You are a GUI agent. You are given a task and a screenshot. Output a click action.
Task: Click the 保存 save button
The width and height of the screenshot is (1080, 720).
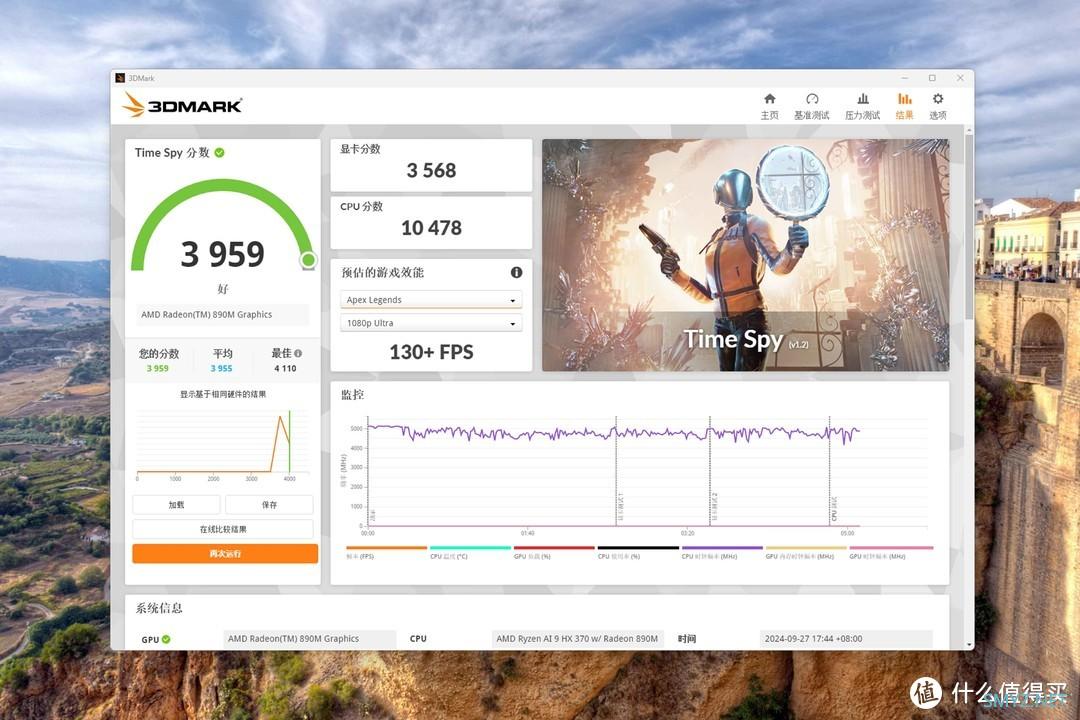click(x=269, y=505)
